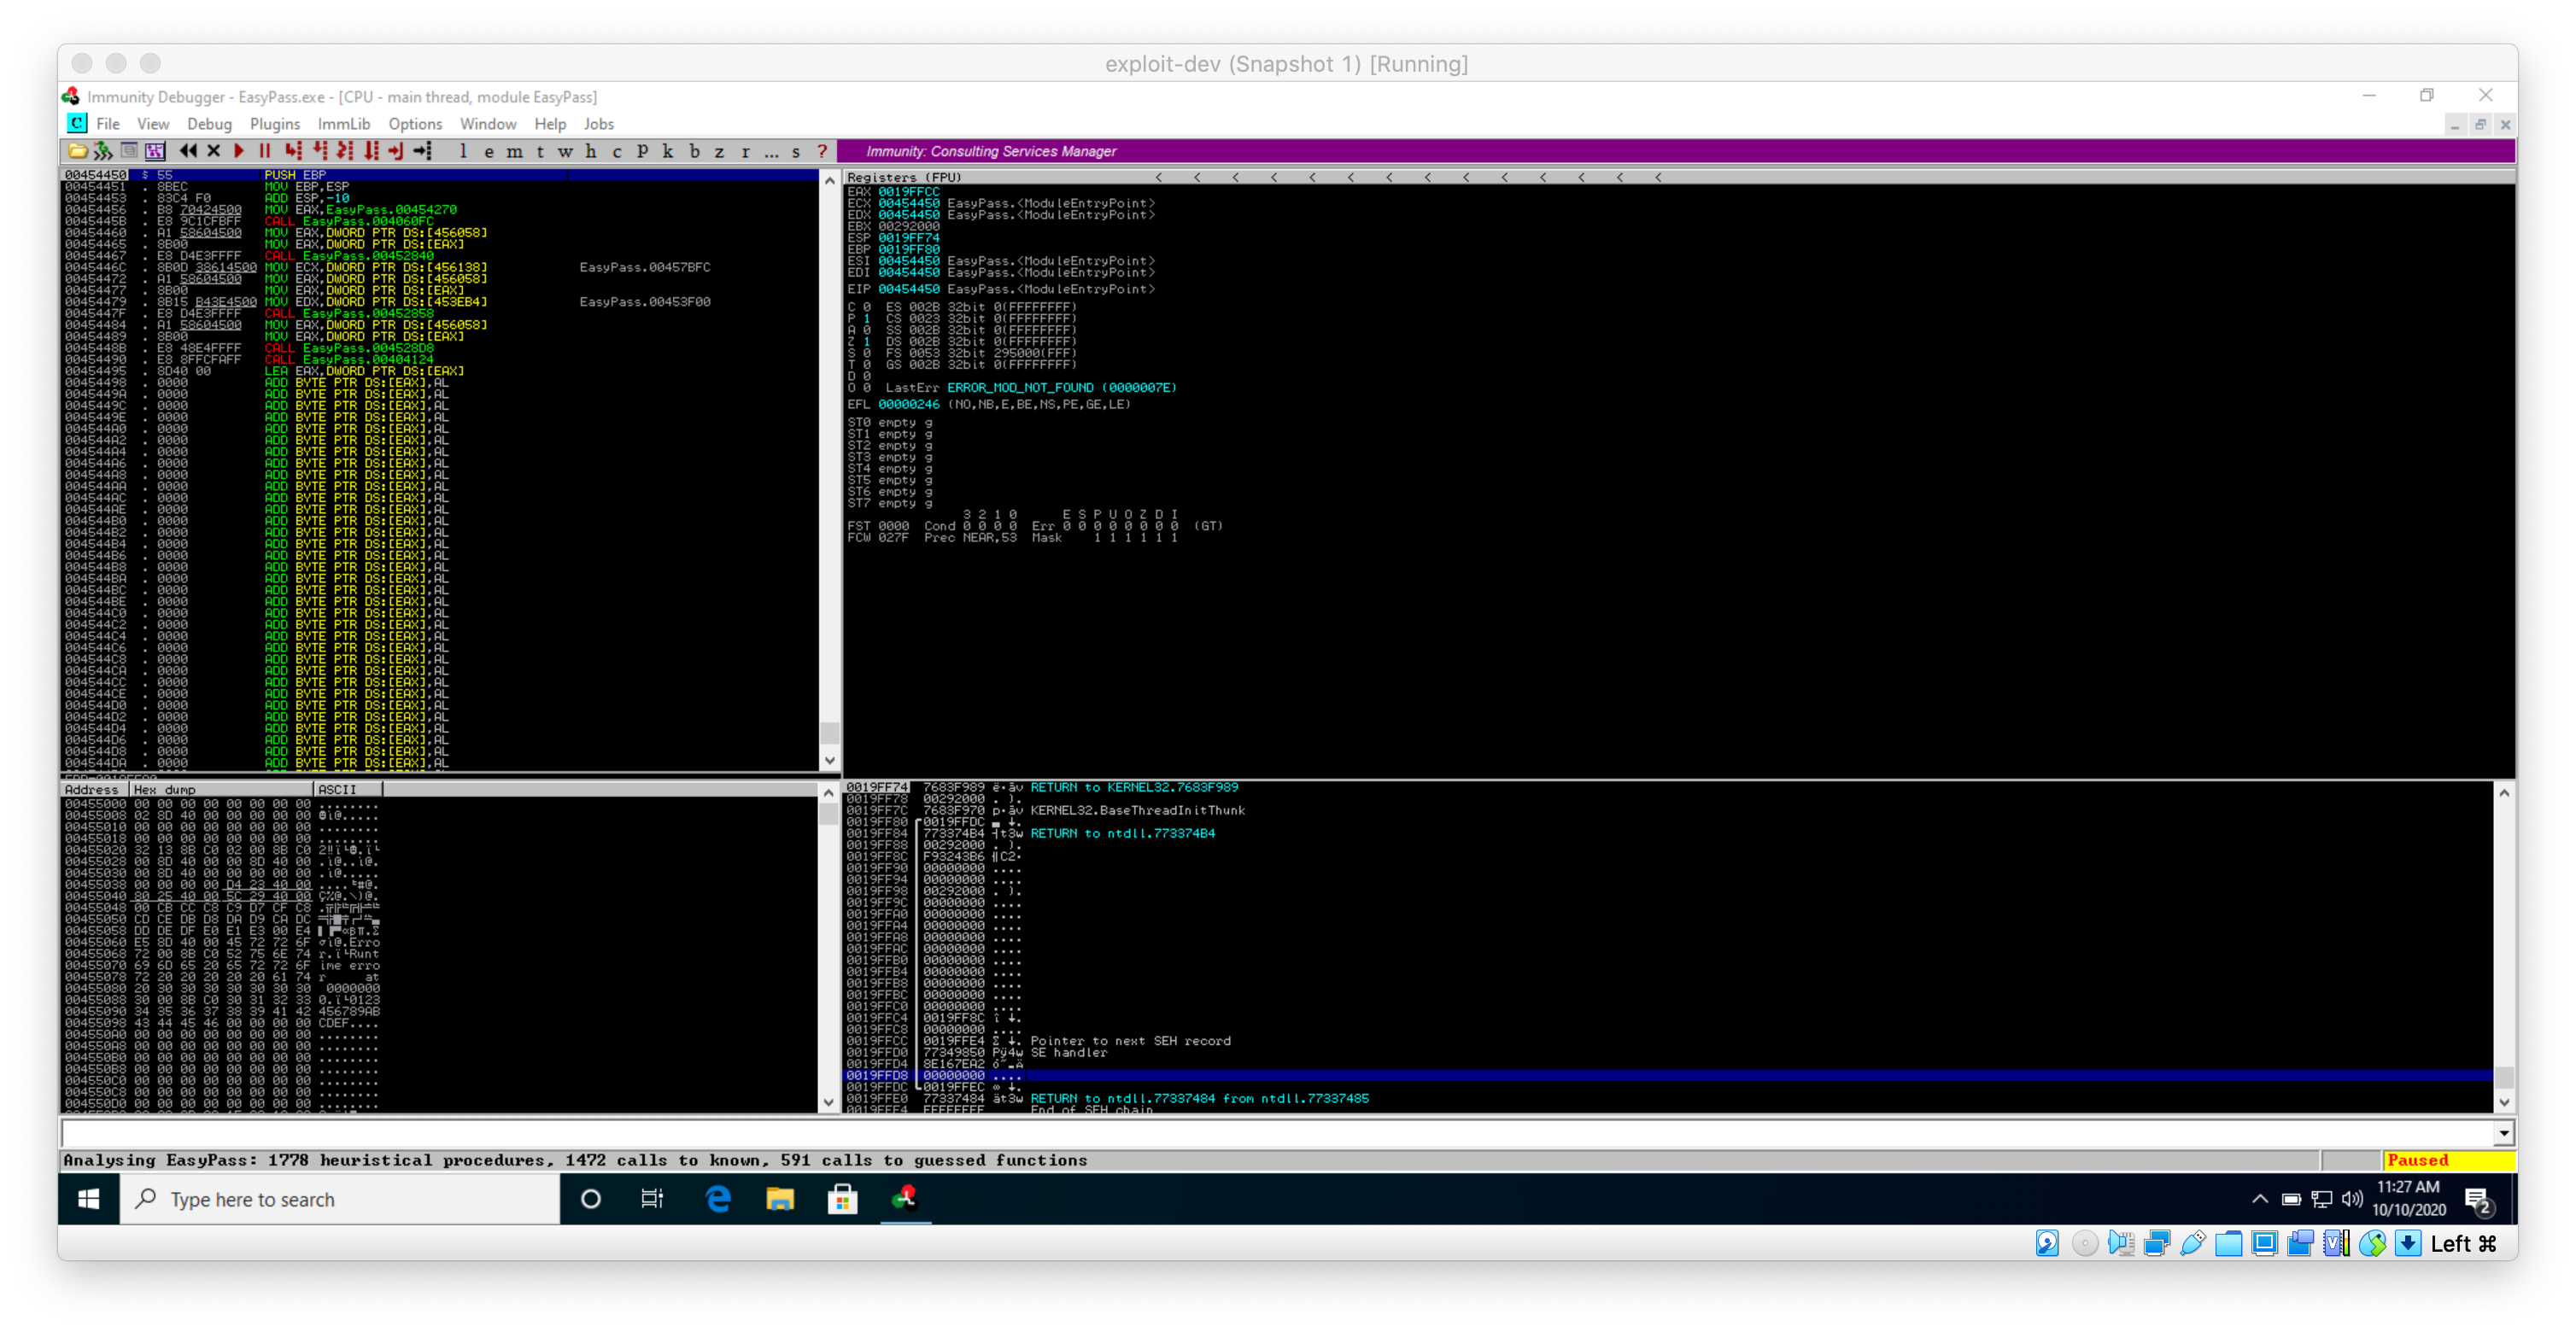Click the 'ASCII' column header

click(x=347, y=789)
